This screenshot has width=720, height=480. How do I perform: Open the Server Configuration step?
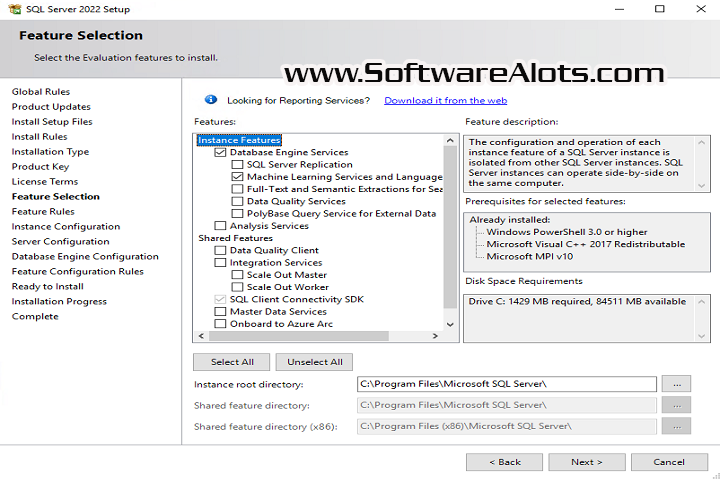tap(61, 241)
